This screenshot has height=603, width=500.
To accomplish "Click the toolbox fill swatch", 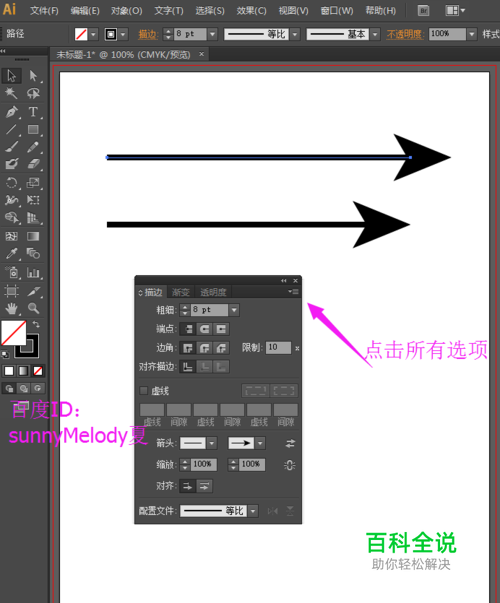I will (13, 333).
